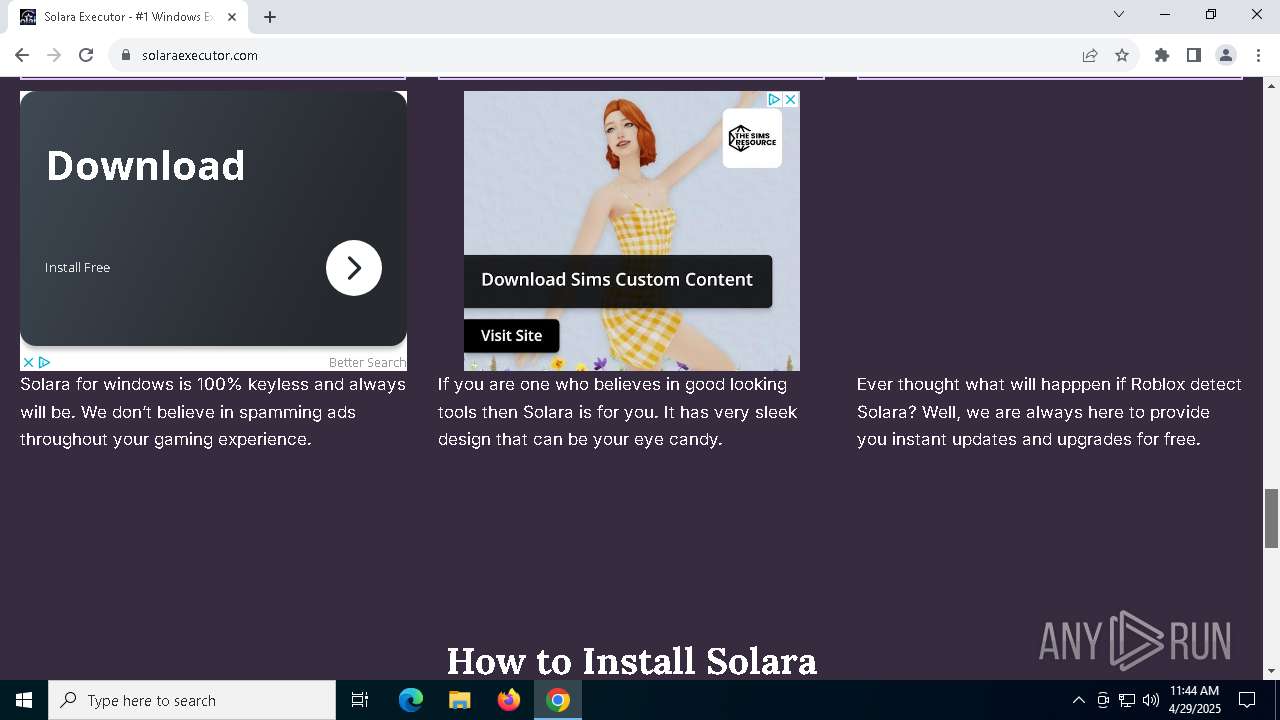1280x720 pixels.
Task: Close the Solara Executor tab
Action: coord(233,17)
